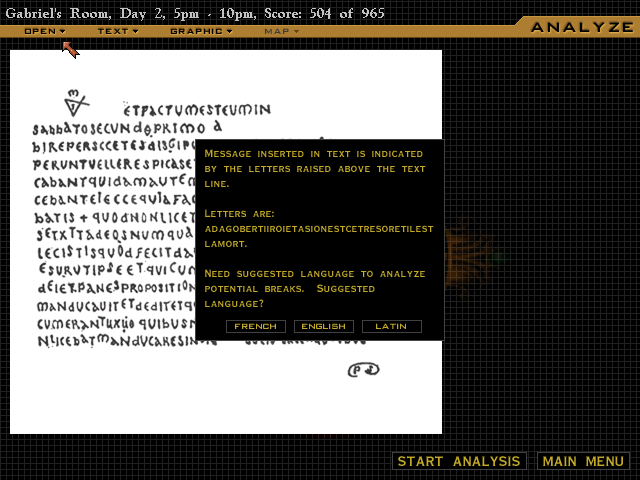Open the GRAPHIC dropdown menu
The width and height of the screenshot is (640, 480).
pos(201,31)
